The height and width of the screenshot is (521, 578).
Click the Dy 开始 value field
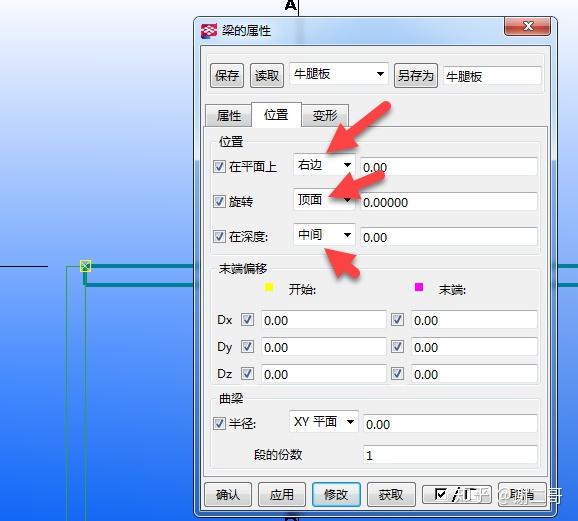coord(324,347)
